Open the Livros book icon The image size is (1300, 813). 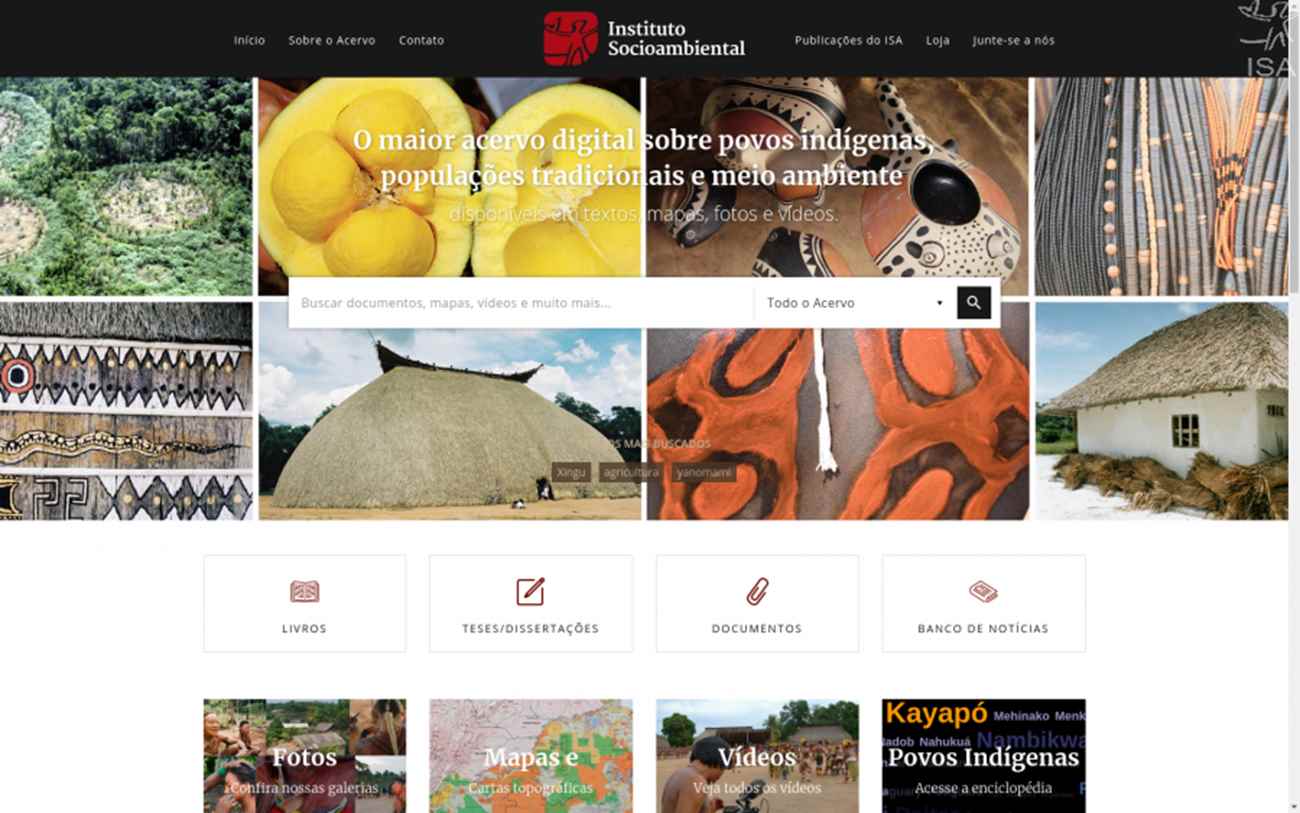point(304,592)
